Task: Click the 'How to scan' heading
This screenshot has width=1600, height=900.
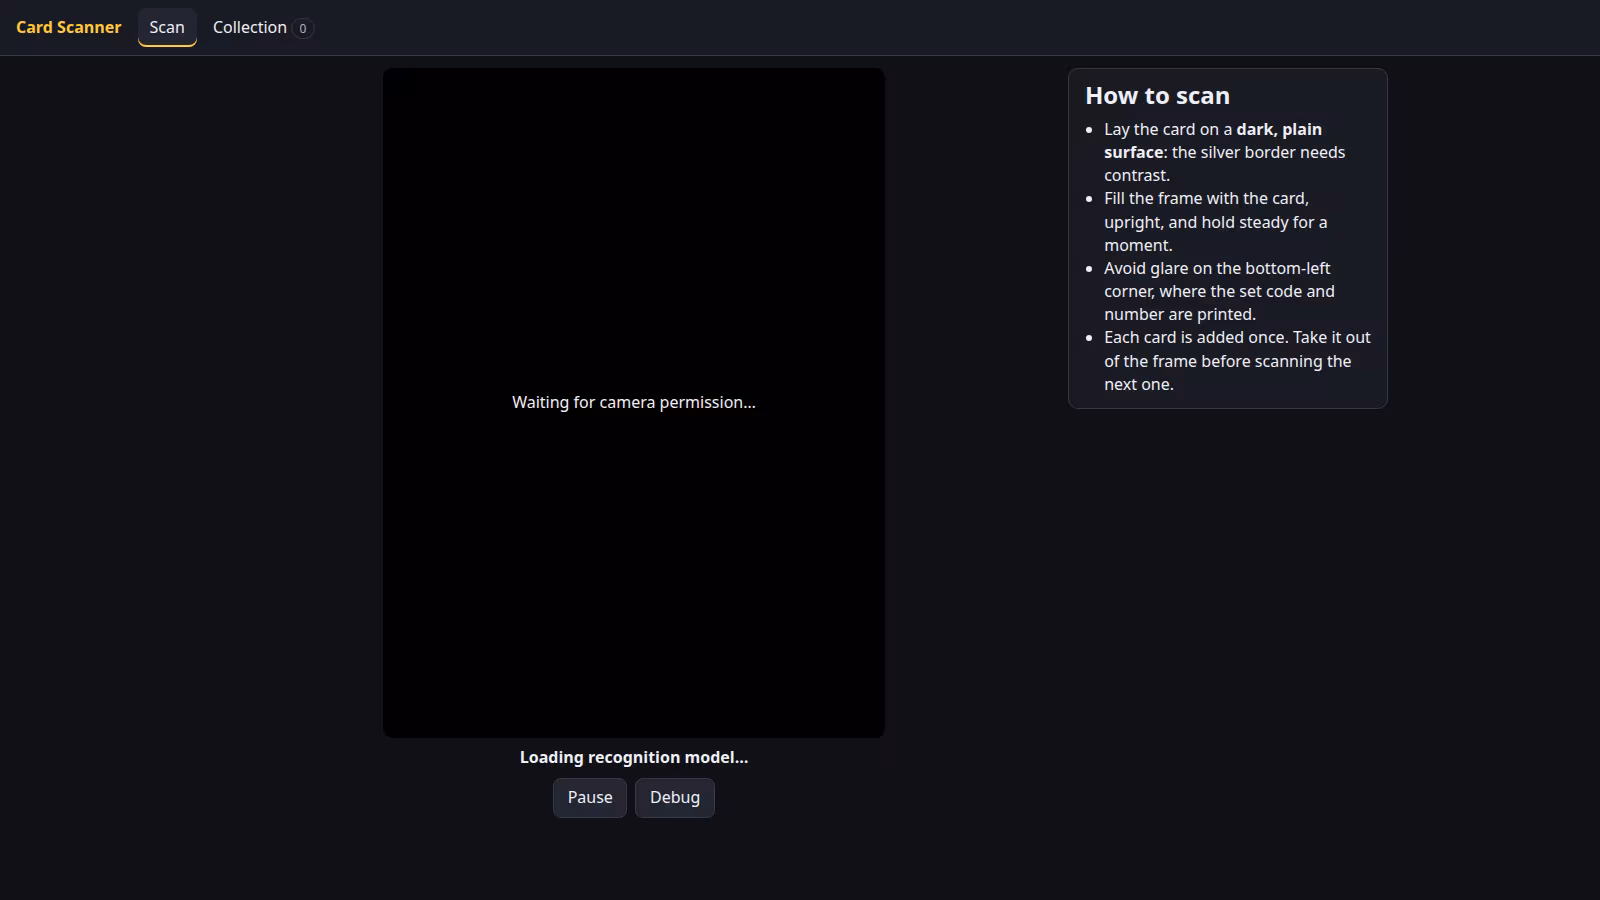Action: [x=1157, y=96]
